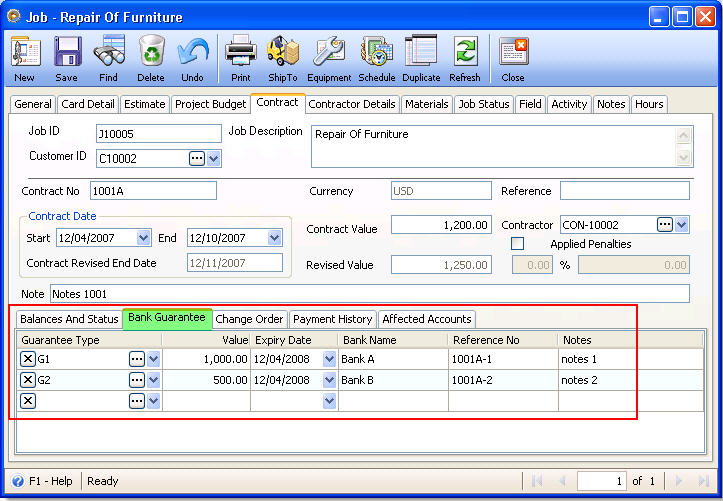Save the job record
Image resolution: width=723 pixels, height=501 pixels.
point(67,59)
